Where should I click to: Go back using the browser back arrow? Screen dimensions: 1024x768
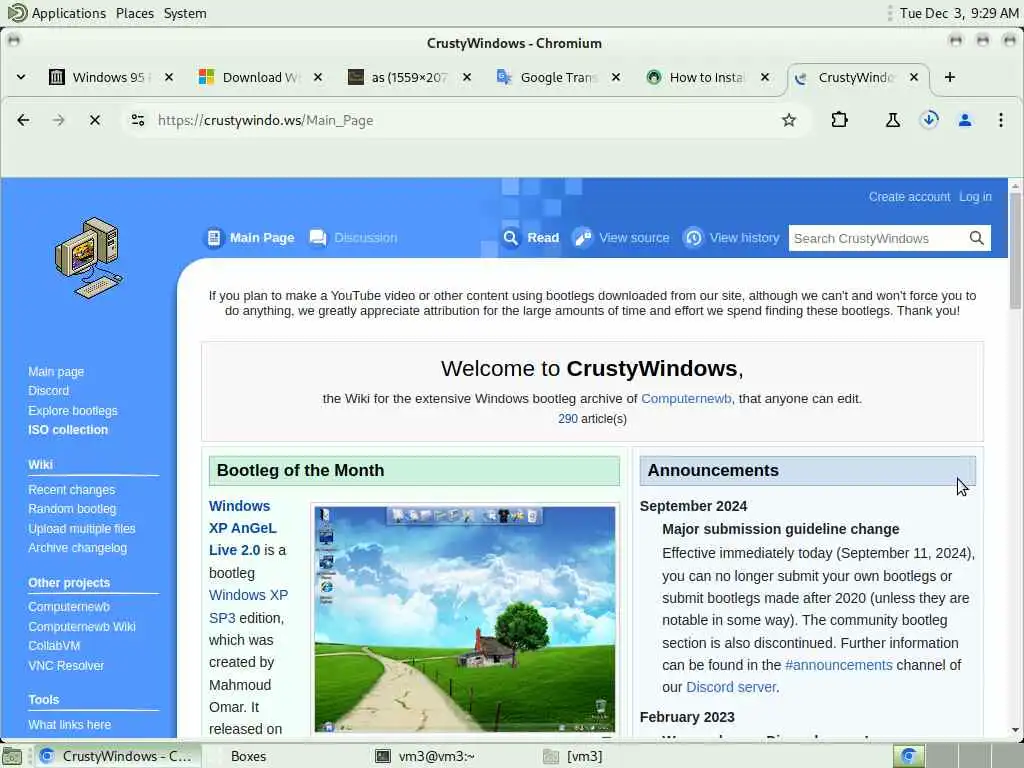coord(23,120)
